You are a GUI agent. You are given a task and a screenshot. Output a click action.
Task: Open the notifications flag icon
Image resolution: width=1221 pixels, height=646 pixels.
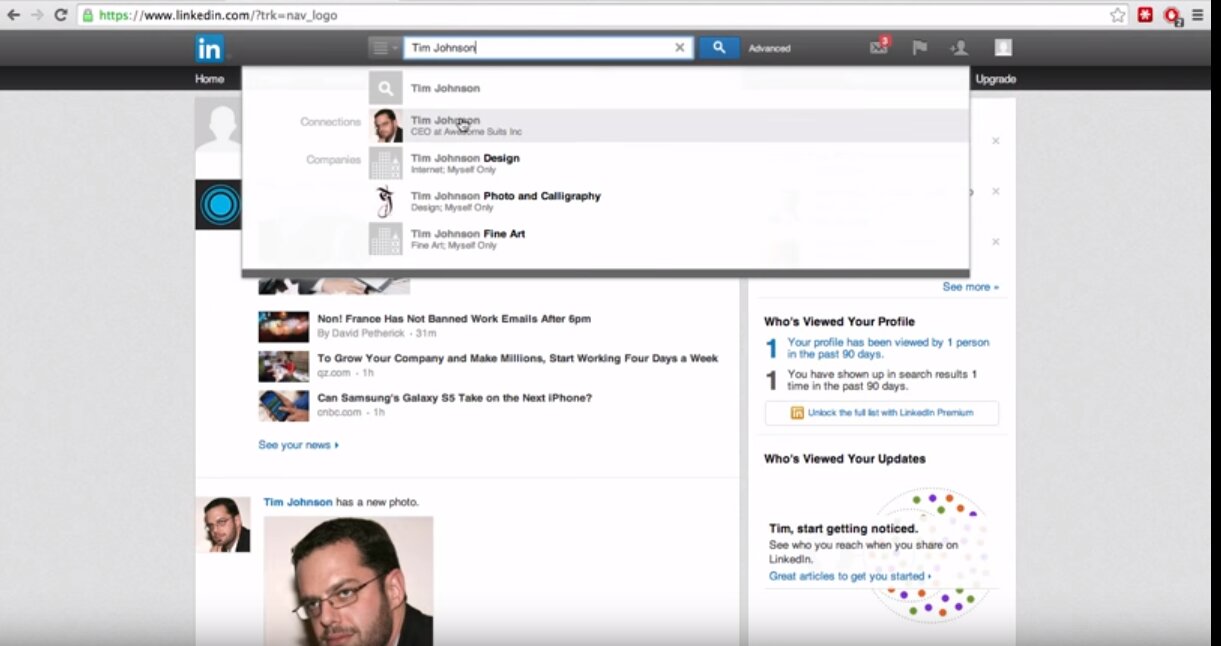click(919, 48)
